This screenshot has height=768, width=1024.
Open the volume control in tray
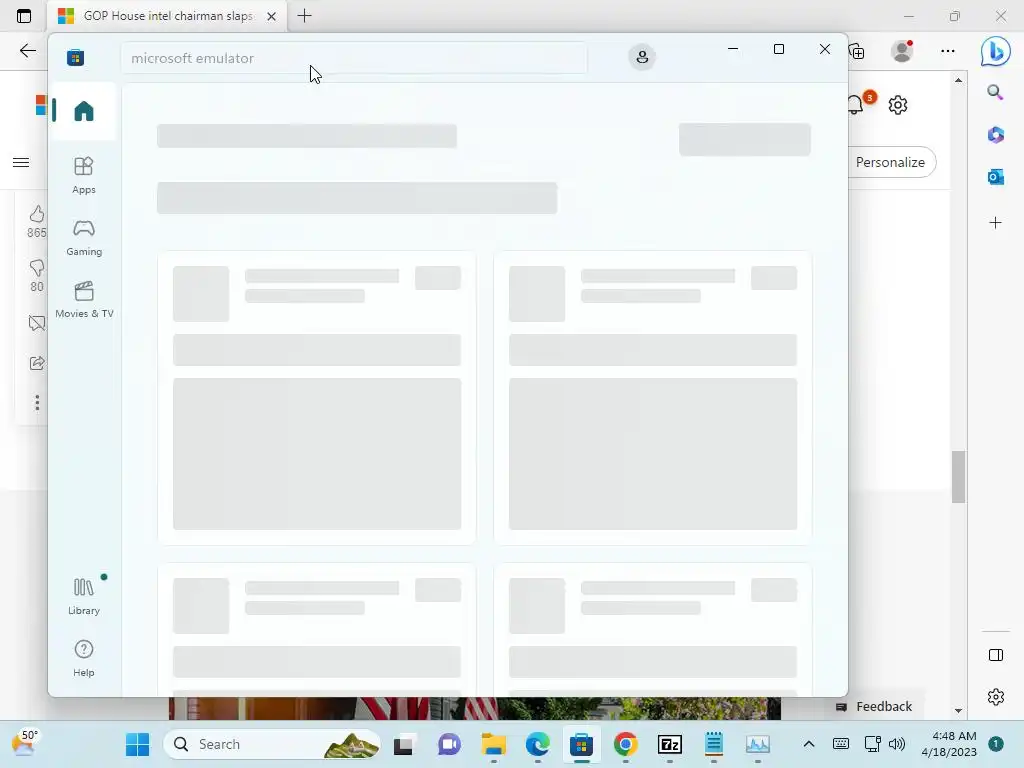897,744
